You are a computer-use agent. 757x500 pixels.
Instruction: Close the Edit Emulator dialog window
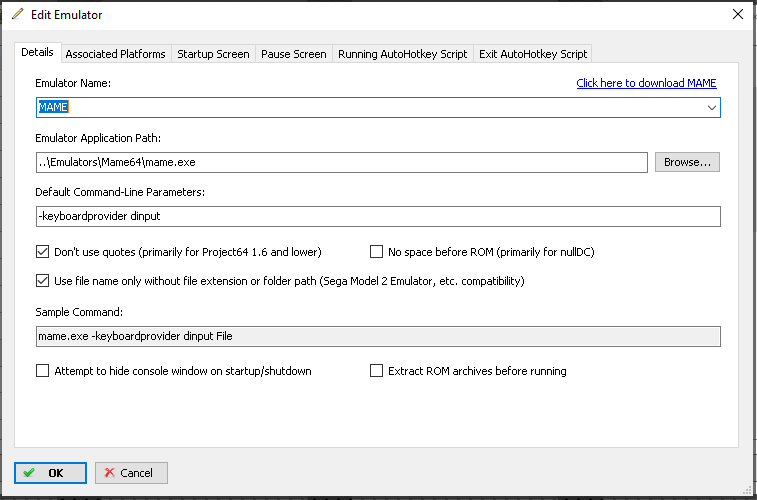[738, 14]
